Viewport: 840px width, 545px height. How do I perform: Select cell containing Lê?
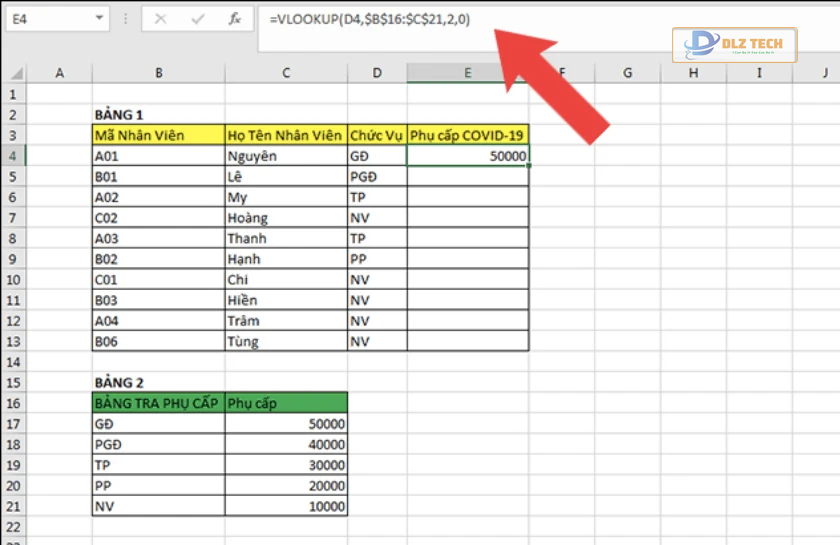pos(286,176)
